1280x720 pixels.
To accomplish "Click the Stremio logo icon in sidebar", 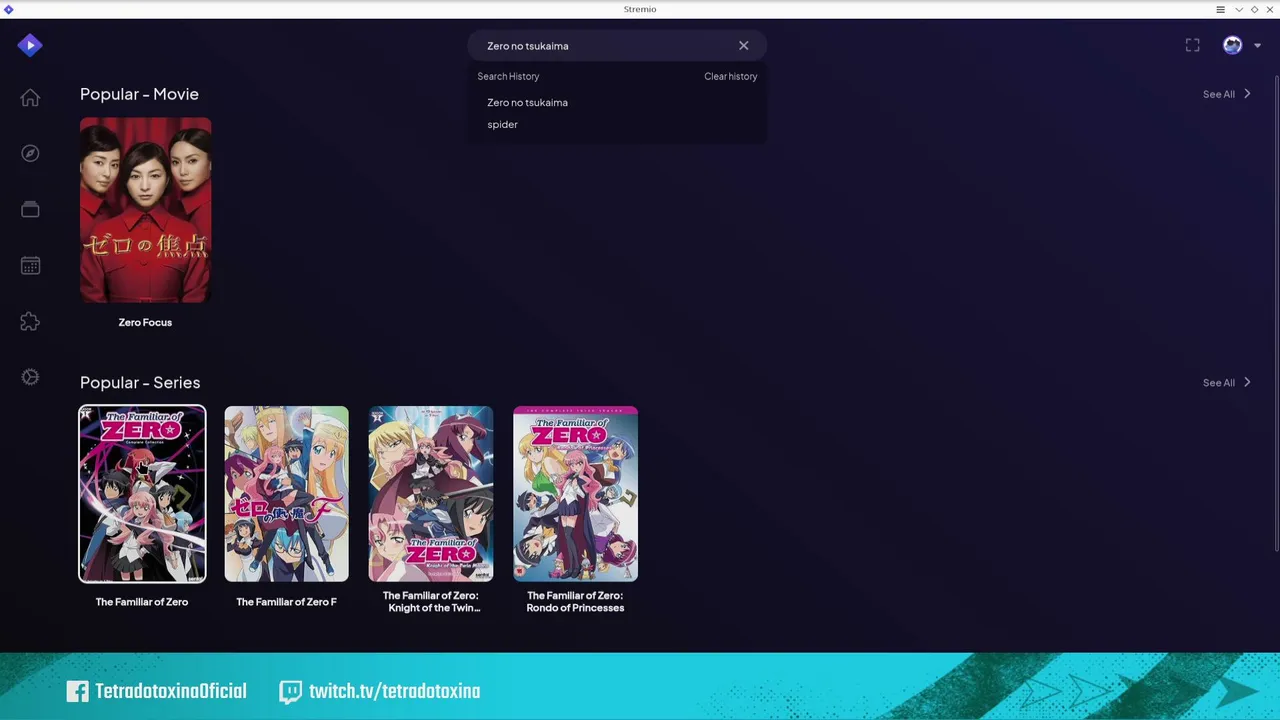I will tap(30, 45).
